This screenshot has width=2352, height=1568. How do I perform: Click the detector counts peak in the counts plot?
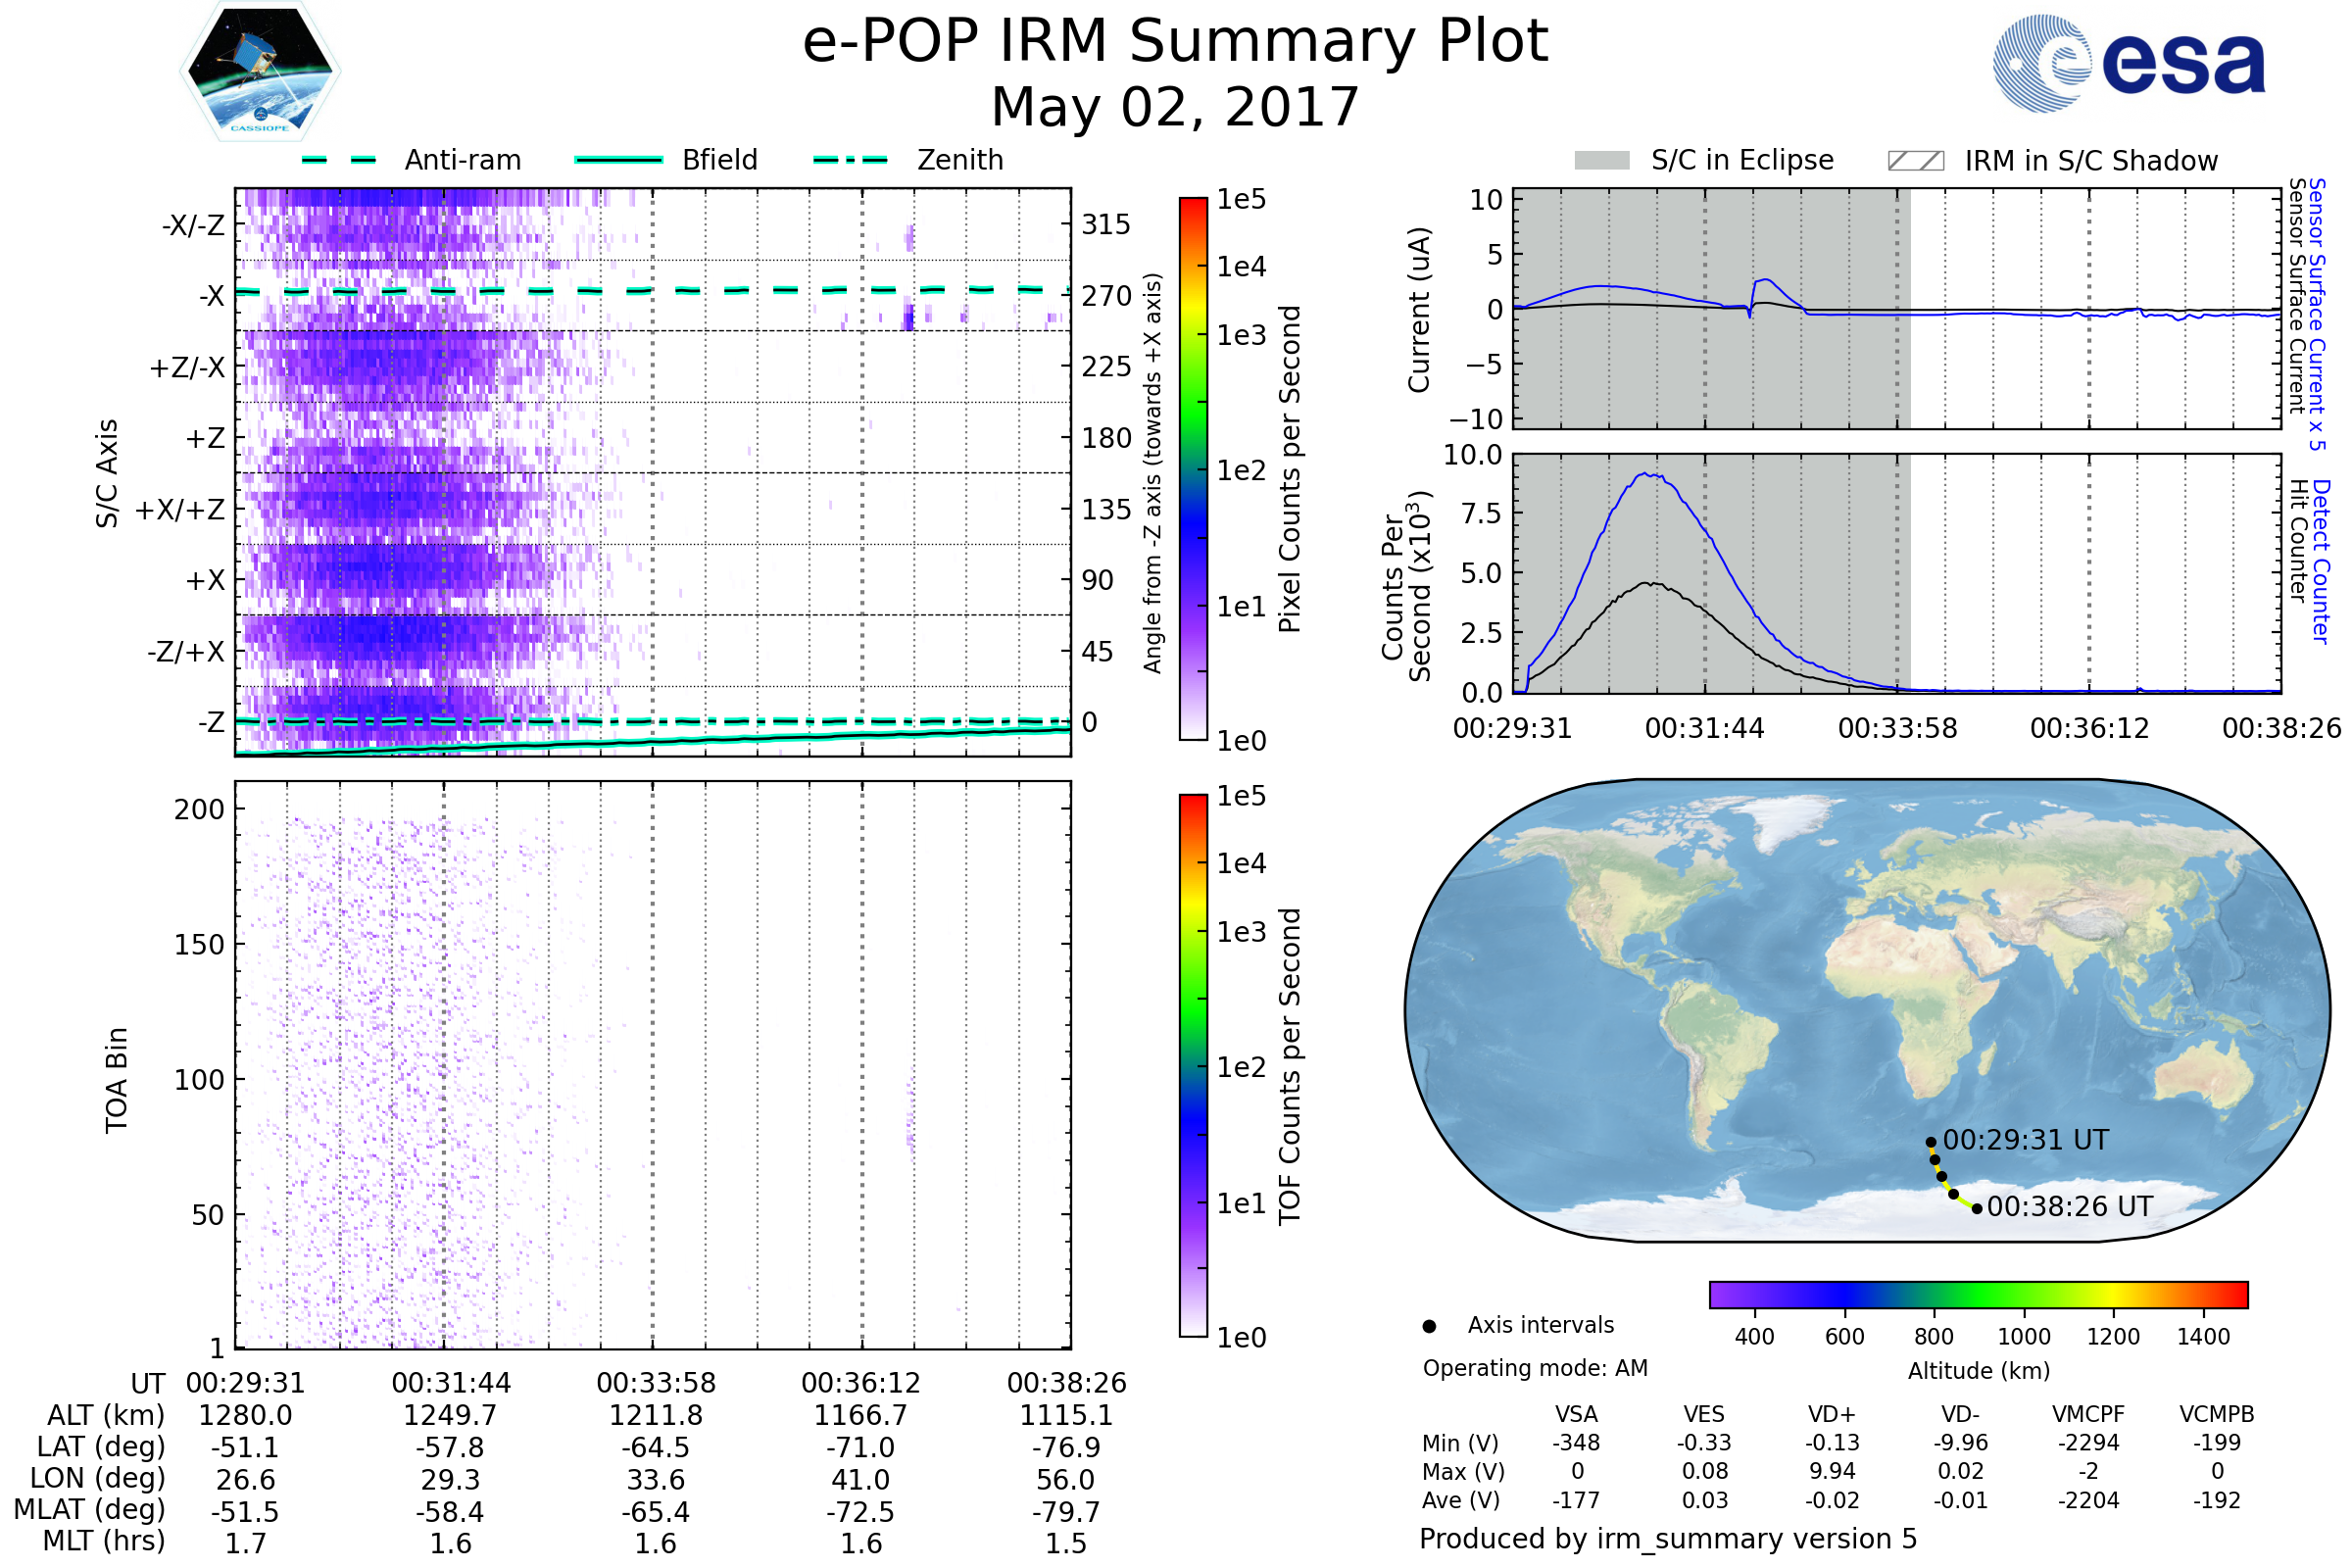click(x=1647, y=475)
